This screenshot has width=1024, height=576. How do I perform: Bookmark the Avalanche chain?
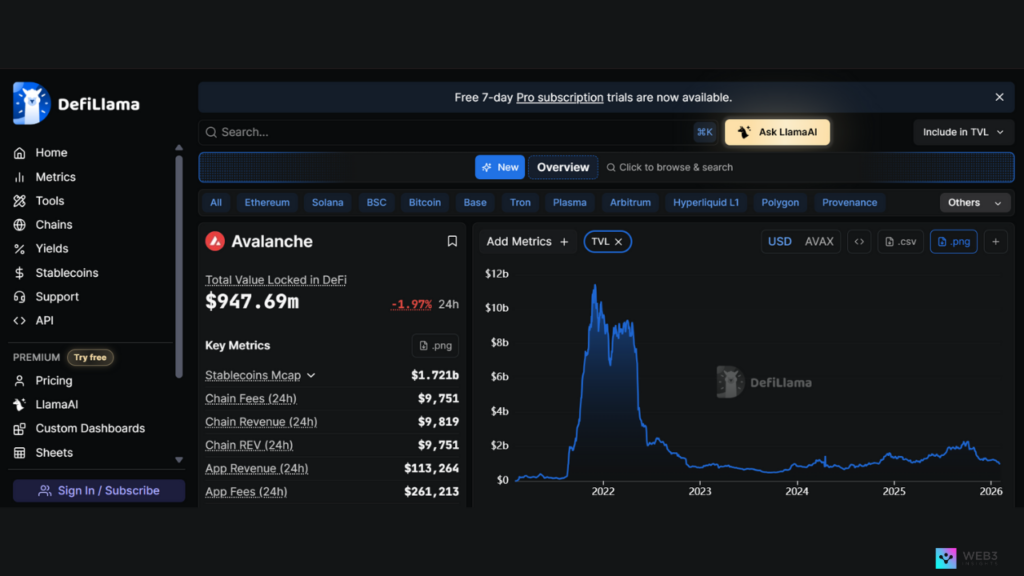point(452,241)
